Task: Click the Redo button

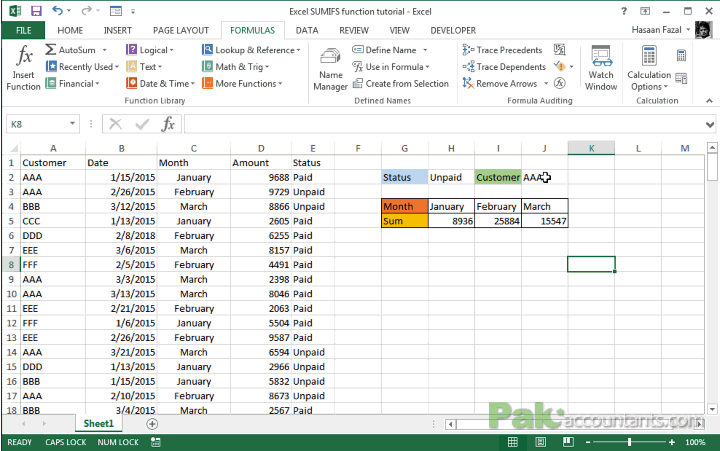Action: 86,11
